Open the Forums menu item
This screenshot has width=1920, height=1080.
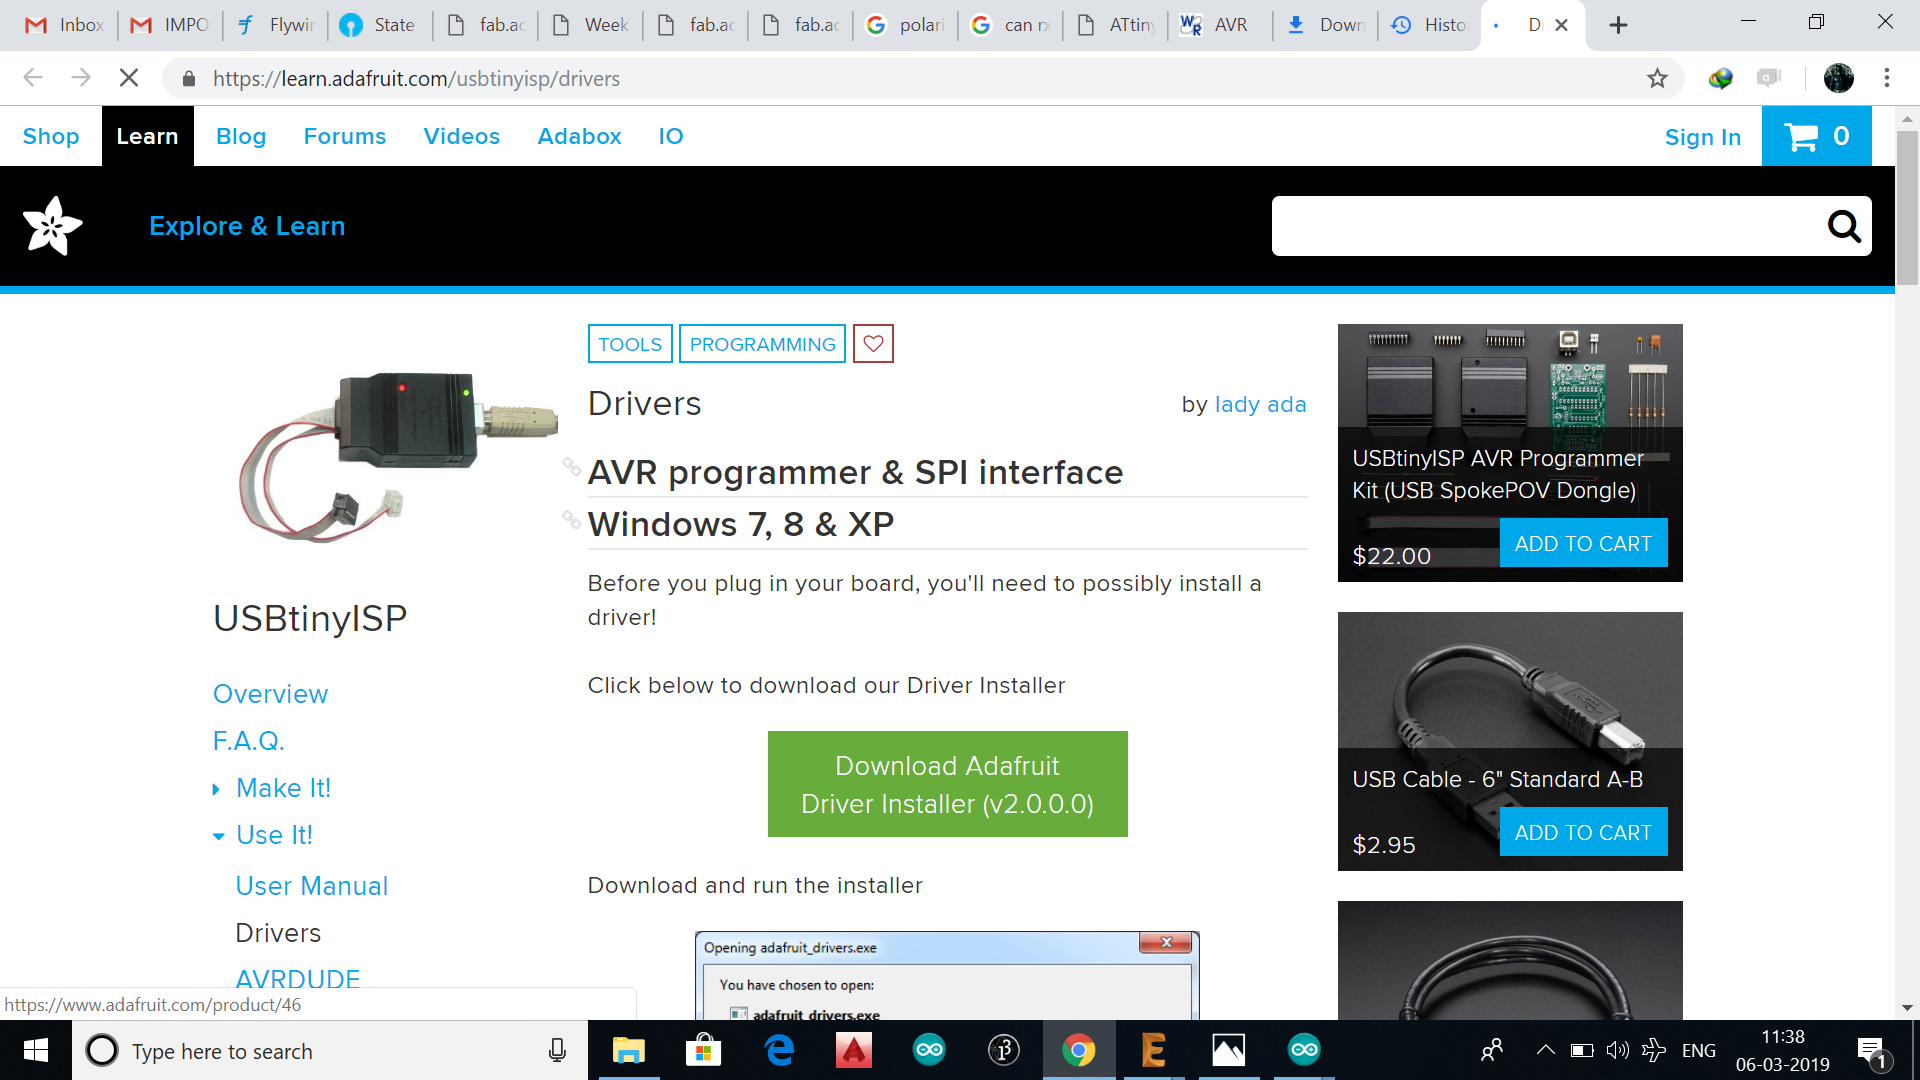344,136
